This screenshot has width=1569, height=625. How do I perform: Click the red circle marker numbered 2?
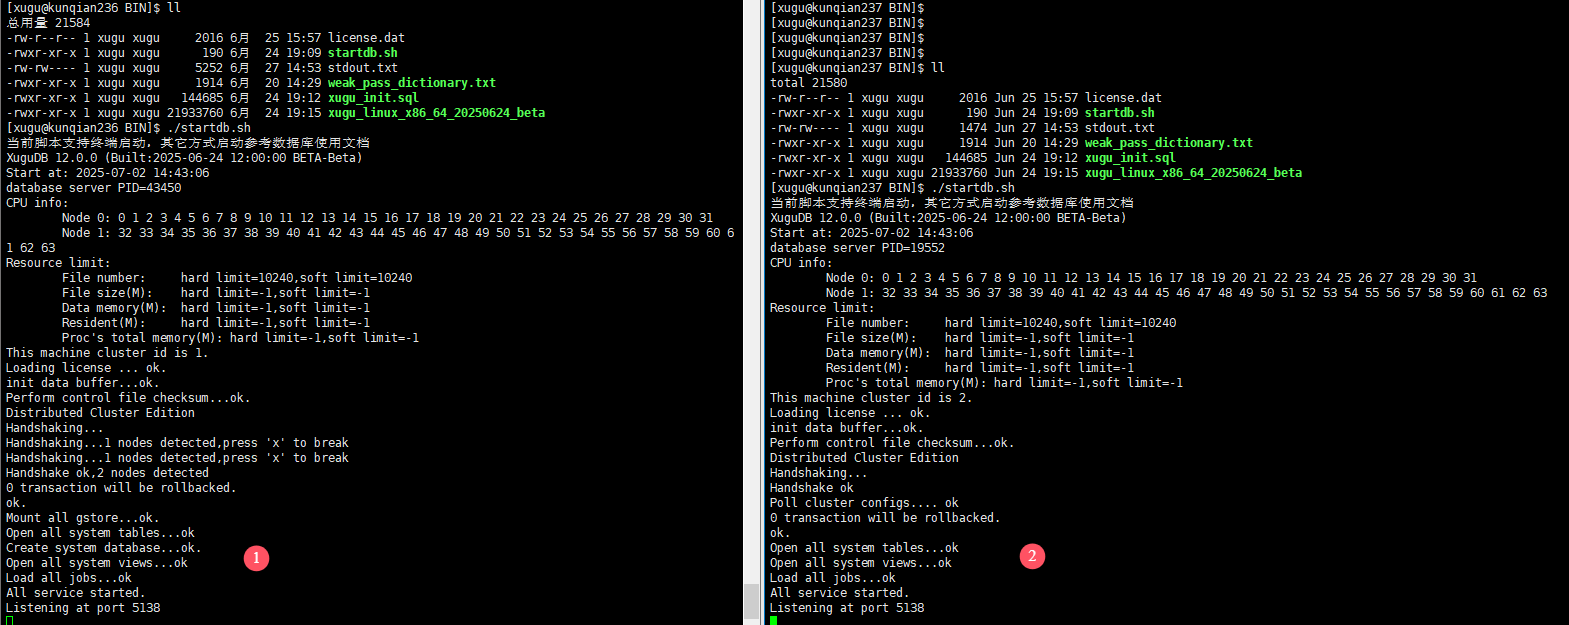click(x=1032, y=556)
